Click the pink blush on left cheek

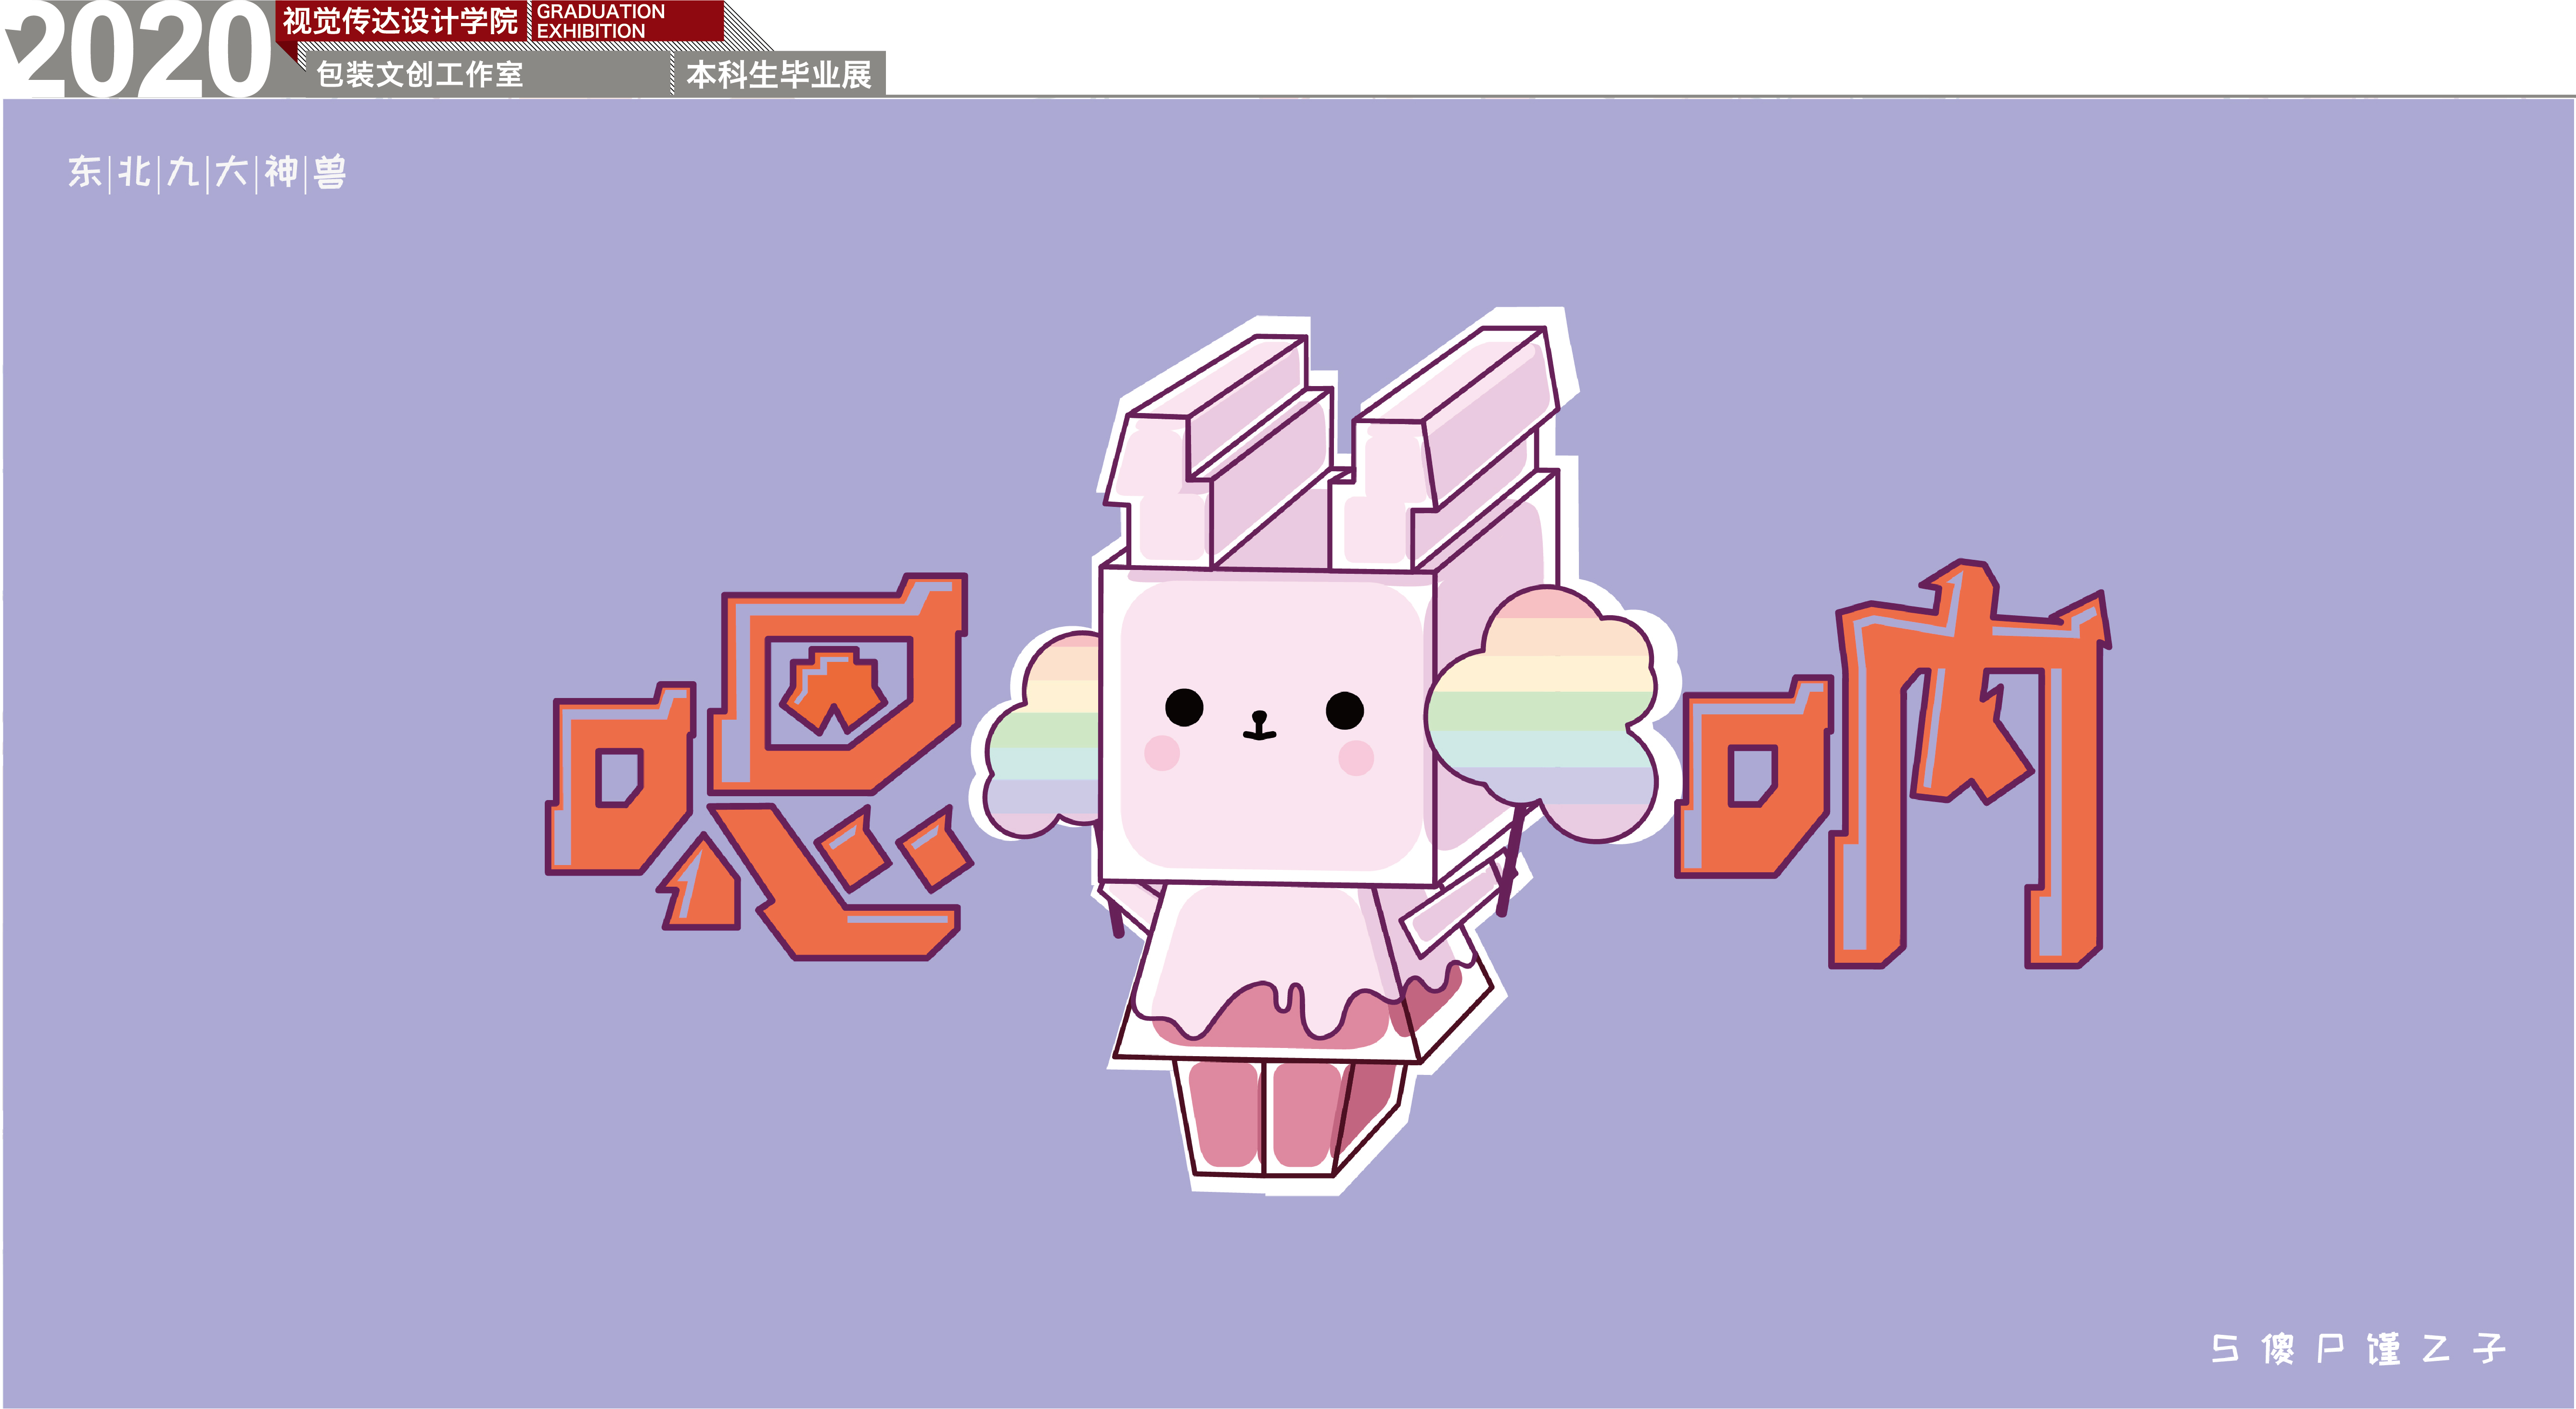[1162, 752]
